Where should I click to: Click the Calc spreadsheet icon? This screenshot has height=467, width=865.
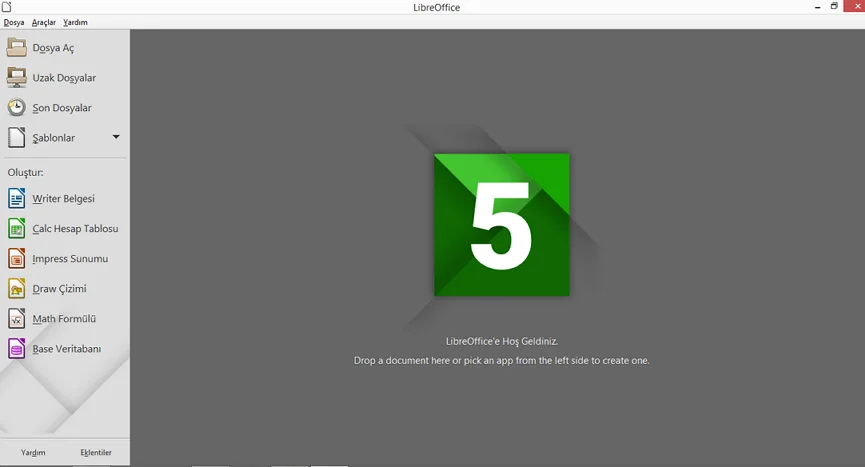coord(17,228)
